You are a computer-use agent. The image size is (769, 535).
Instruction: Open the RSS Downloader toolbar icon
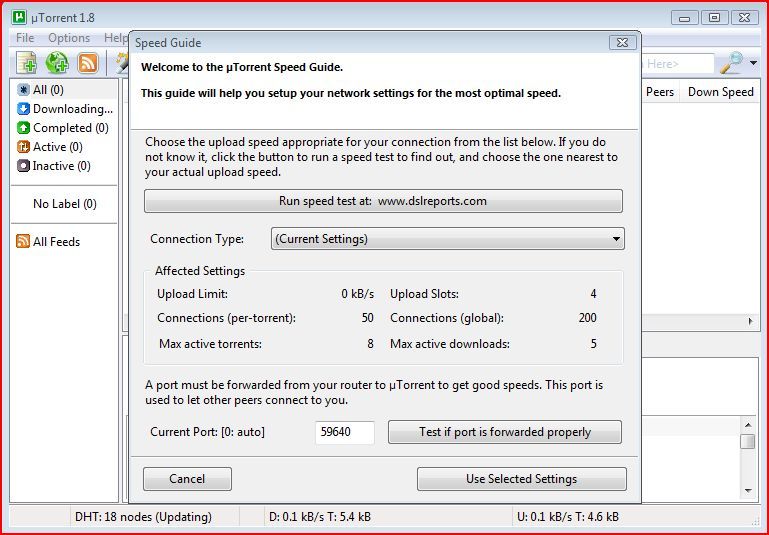tap(88, 63)
